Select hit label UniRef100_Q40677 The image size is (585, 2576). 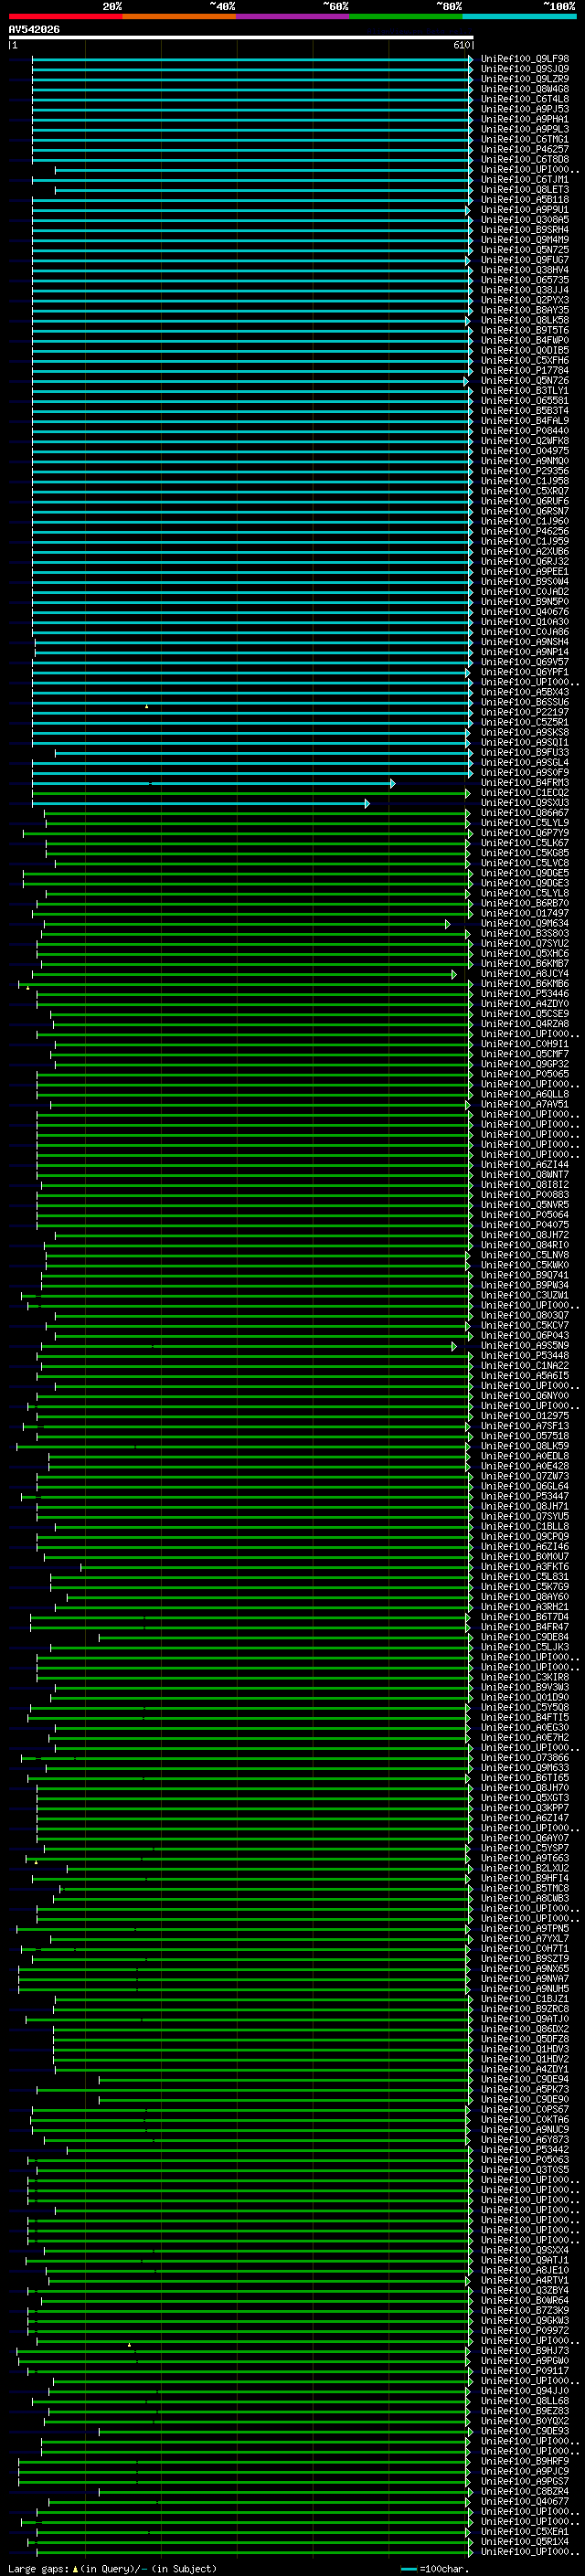(x=525, y=2503)
